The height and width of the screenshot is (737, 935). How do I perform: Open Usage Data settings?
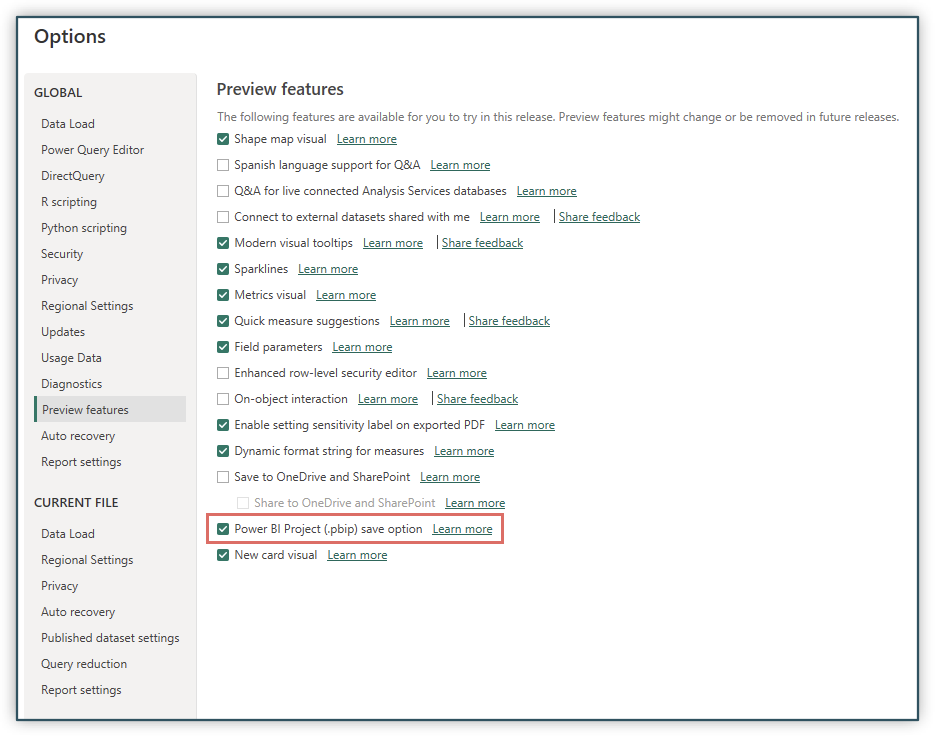[x=72, y=358]
